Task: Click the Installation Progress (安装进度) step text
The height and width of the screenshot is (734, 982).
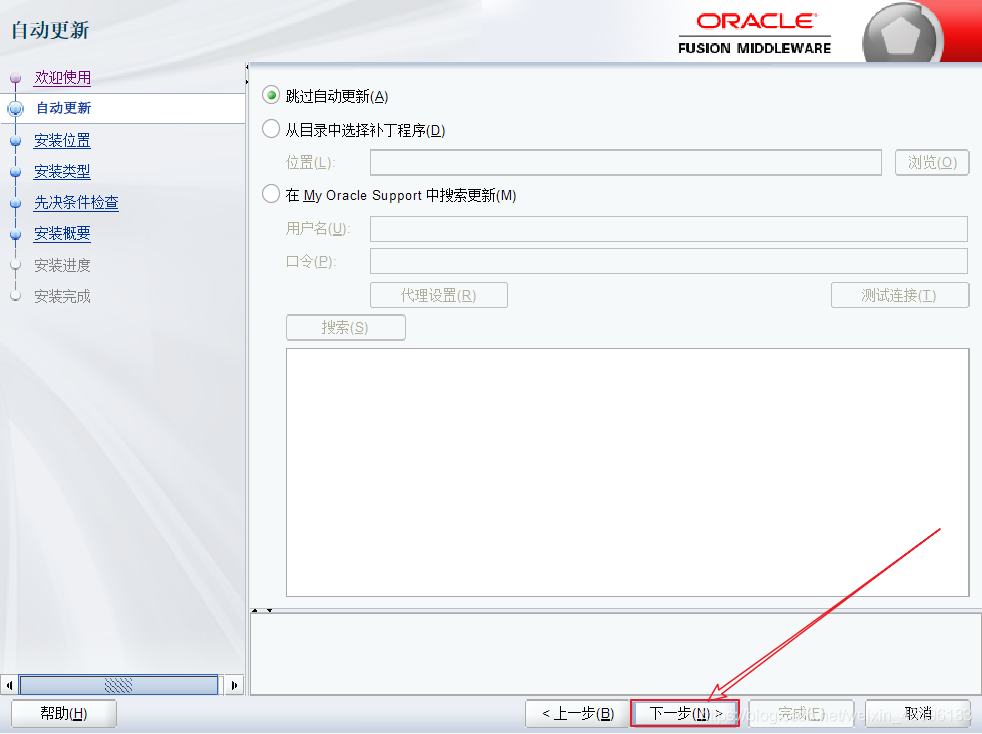Action: click(x=62, y=265)
